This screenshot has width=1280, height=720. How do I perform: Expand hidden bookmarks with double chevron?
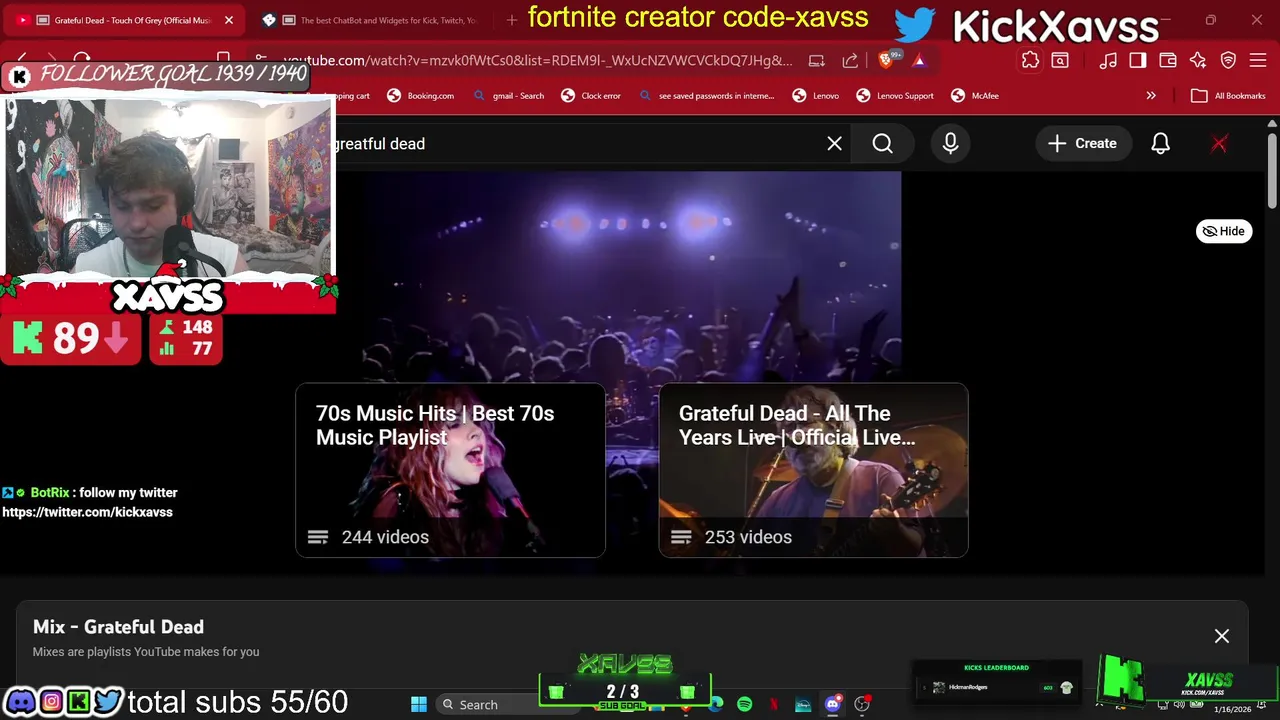pos(1151,96)
